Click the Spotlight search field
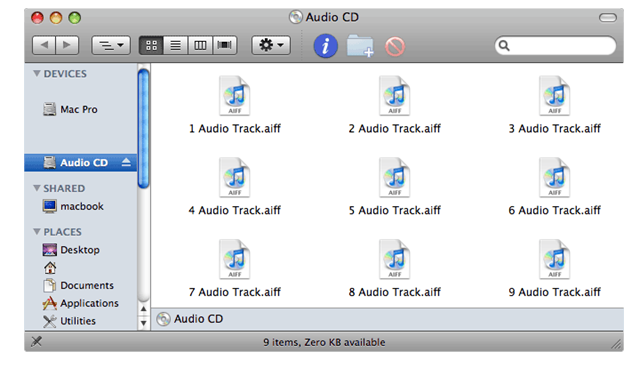This screenshot has width=644, height=367. click(x=555, y=46)
